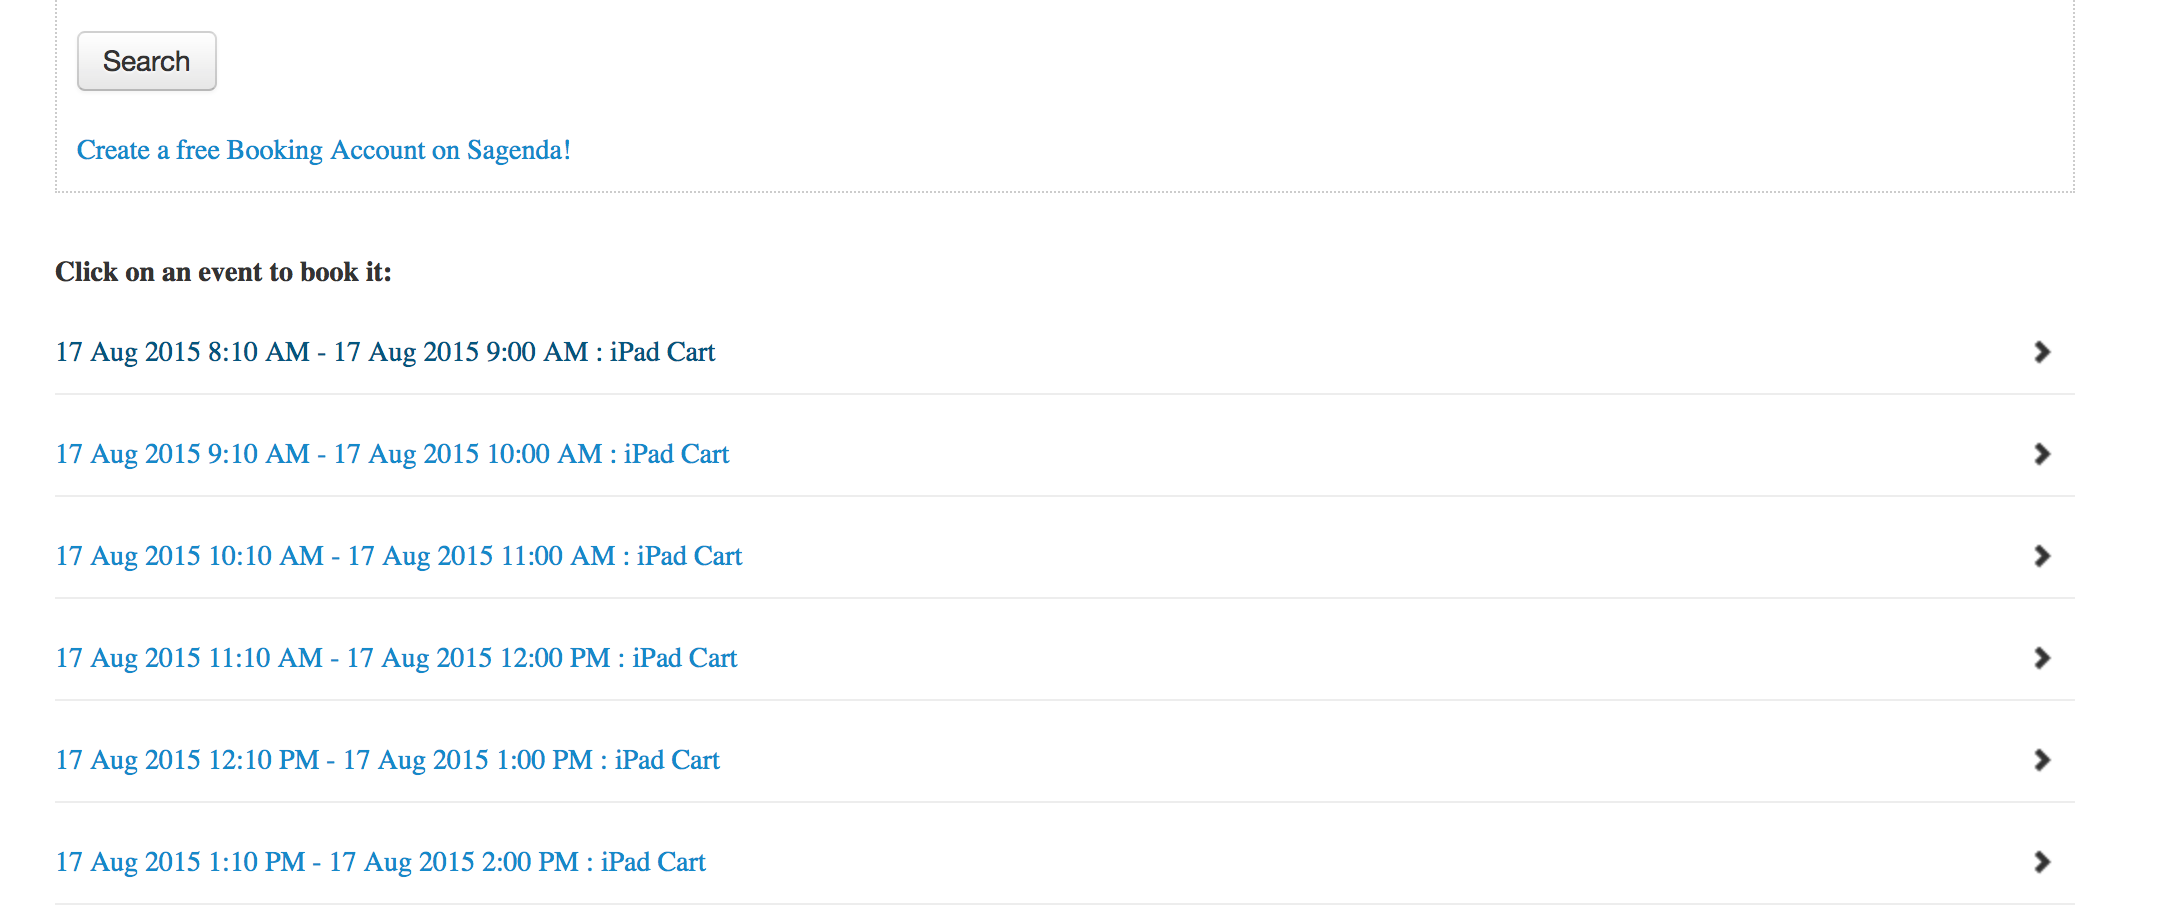This screenshot has height=913, width=2181.
Task: Pick the 1:10 PM iPad Cart event
Action: 380,862
